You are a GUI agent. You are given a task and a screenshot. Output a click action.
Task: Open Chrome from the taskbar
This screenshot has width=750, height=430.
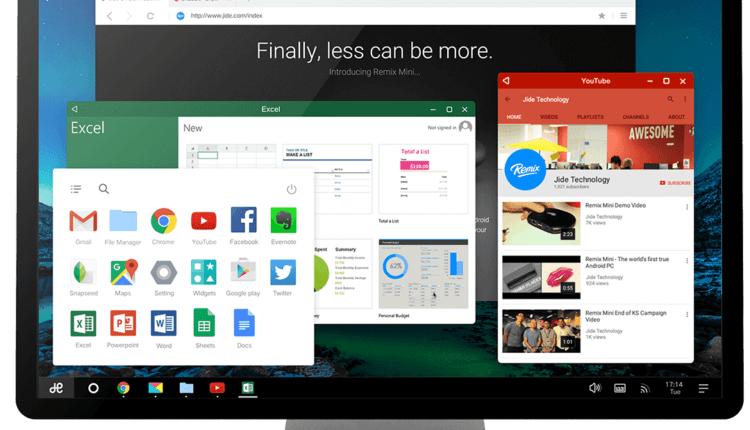click(123, 388)
